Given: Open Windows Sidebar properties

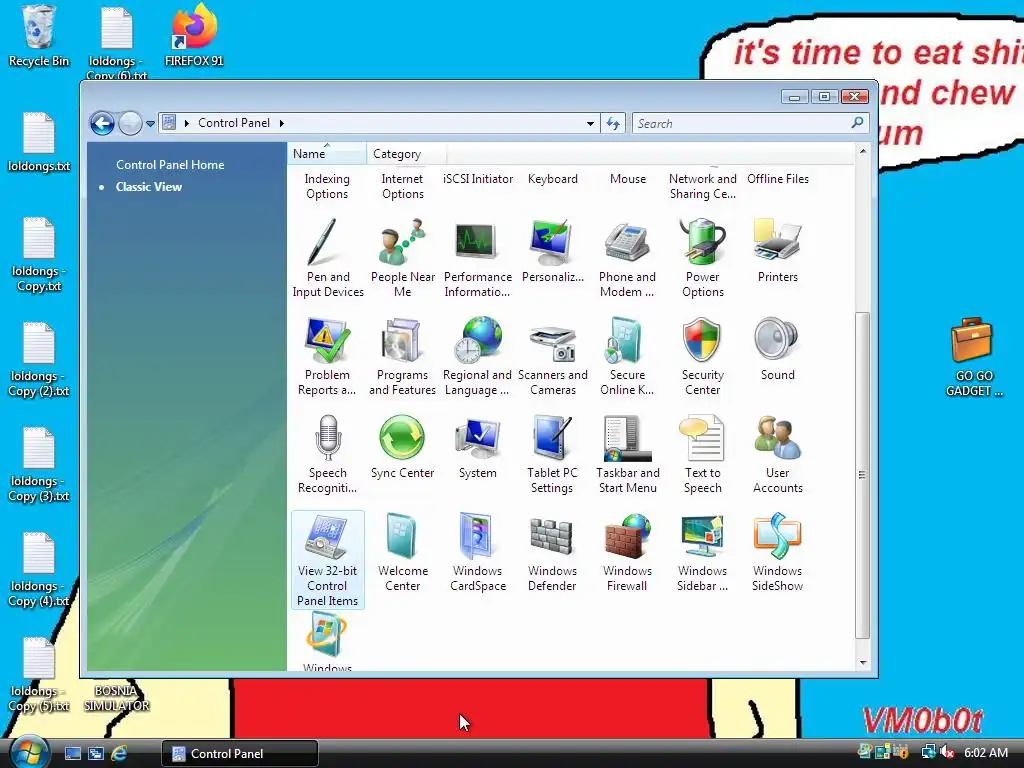Looking at the screenshot, I should [702, 552].
